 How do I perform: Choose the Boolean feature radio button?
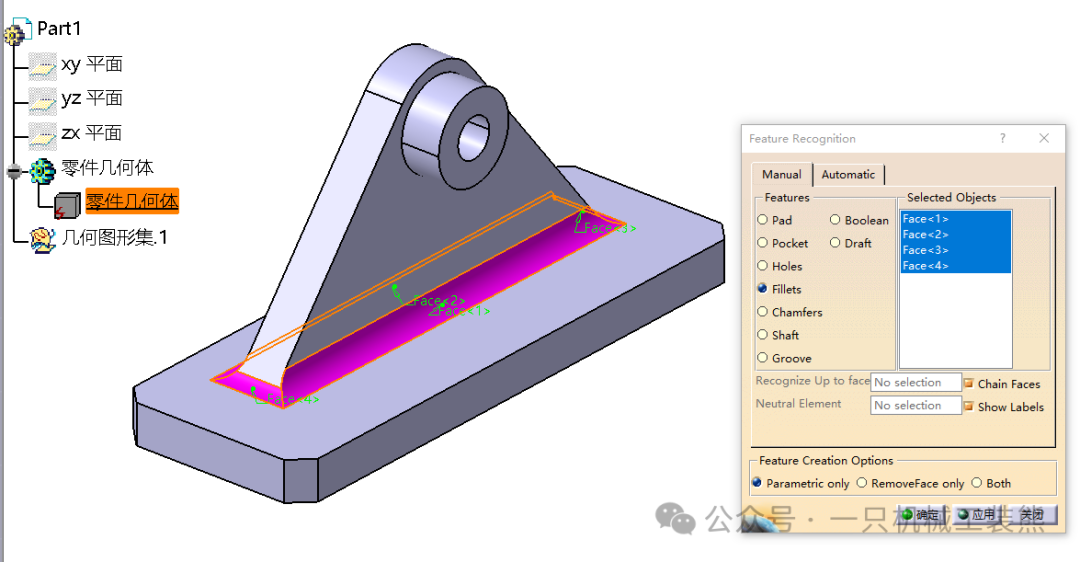[x=835, y=220]
